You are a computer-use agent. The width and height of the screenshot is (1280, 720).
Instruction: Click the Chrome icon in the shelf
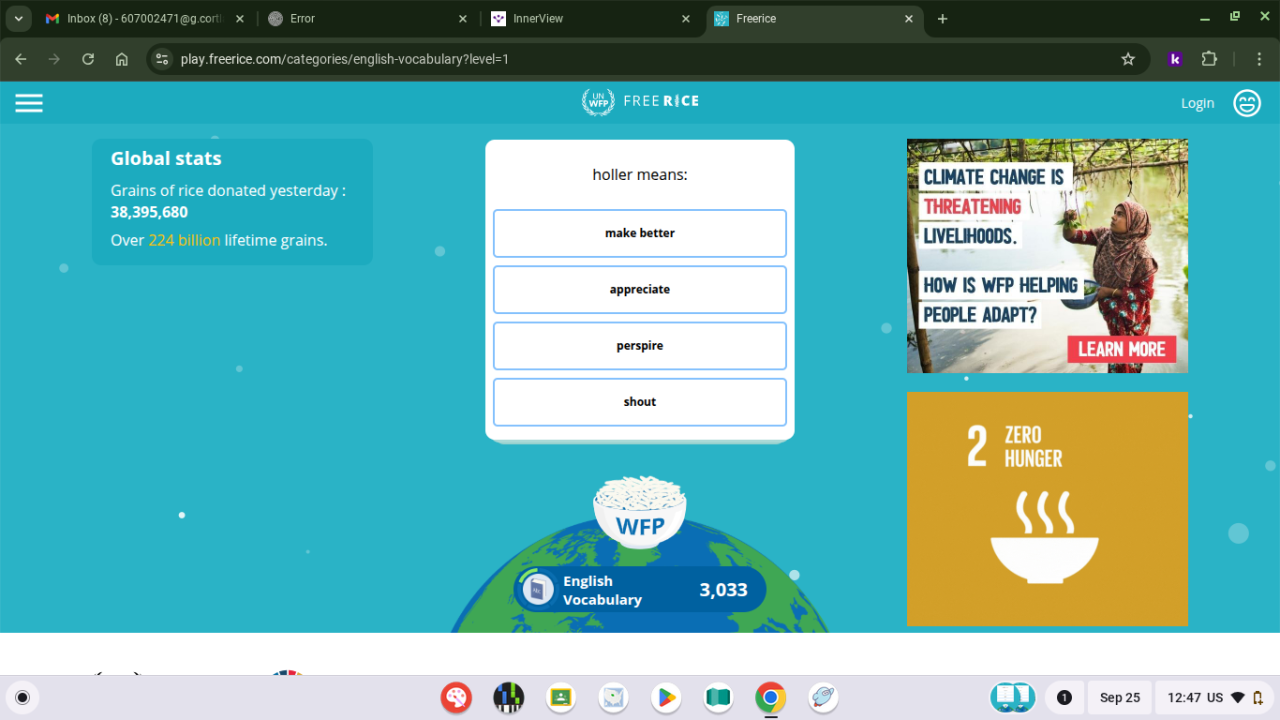pyautogui.click(x=770, y=697)
